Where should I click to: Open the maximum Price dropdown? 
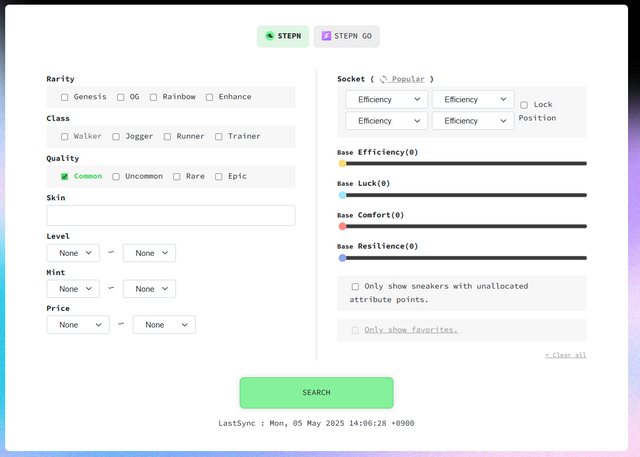click(x=164, y=325)
